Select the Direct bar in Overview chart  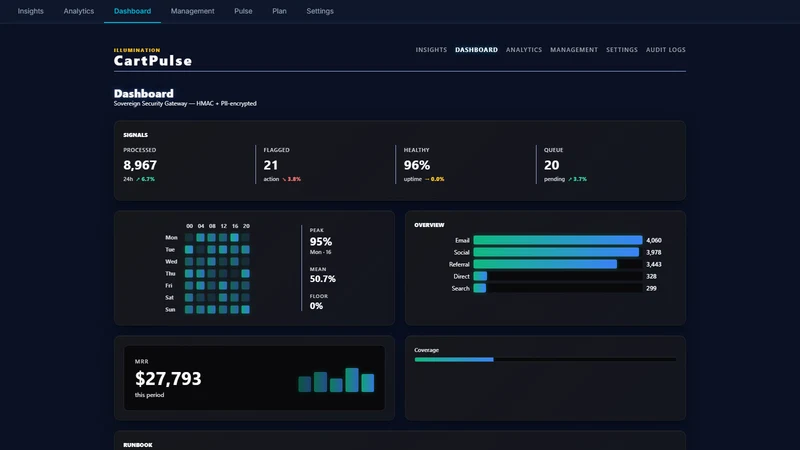pos(480,276)
